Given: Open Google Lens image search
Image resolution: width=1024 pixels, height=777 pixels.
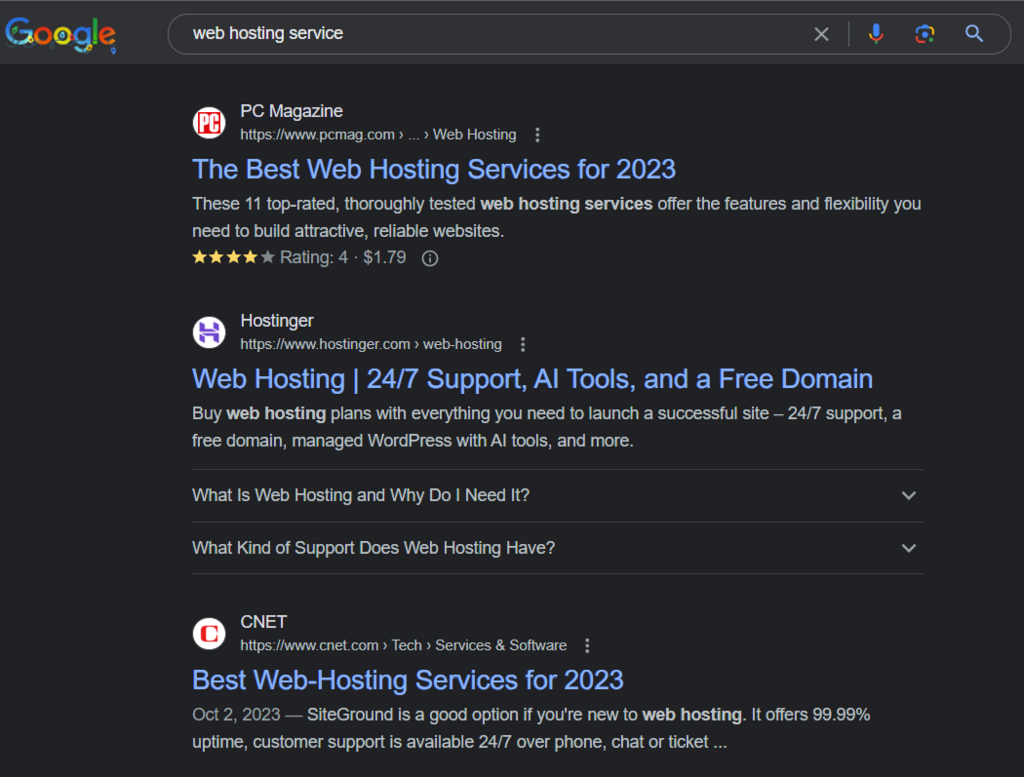Looking at the screenshot, I should (x=925, y=33).
